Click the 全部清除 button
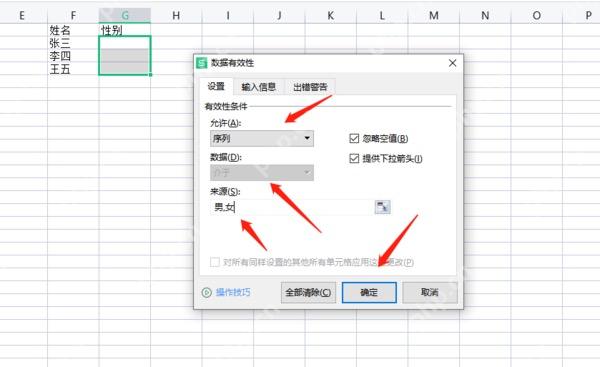600x367 pixels. tap(308, 293)
